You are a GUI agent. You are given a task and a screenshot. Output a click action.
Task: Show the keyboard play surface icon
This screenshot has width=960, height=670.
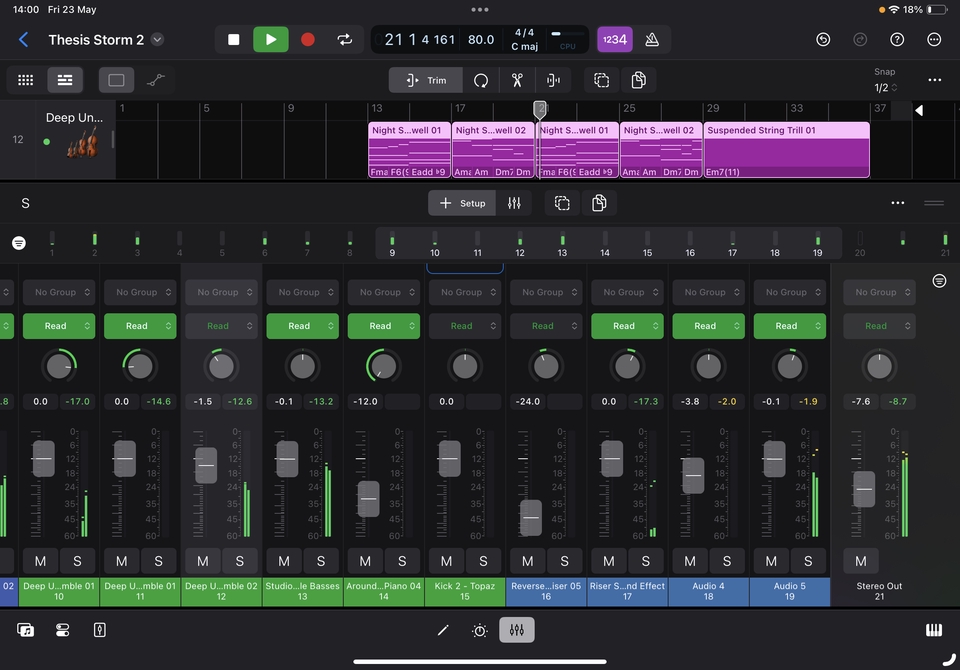[934, 630]
